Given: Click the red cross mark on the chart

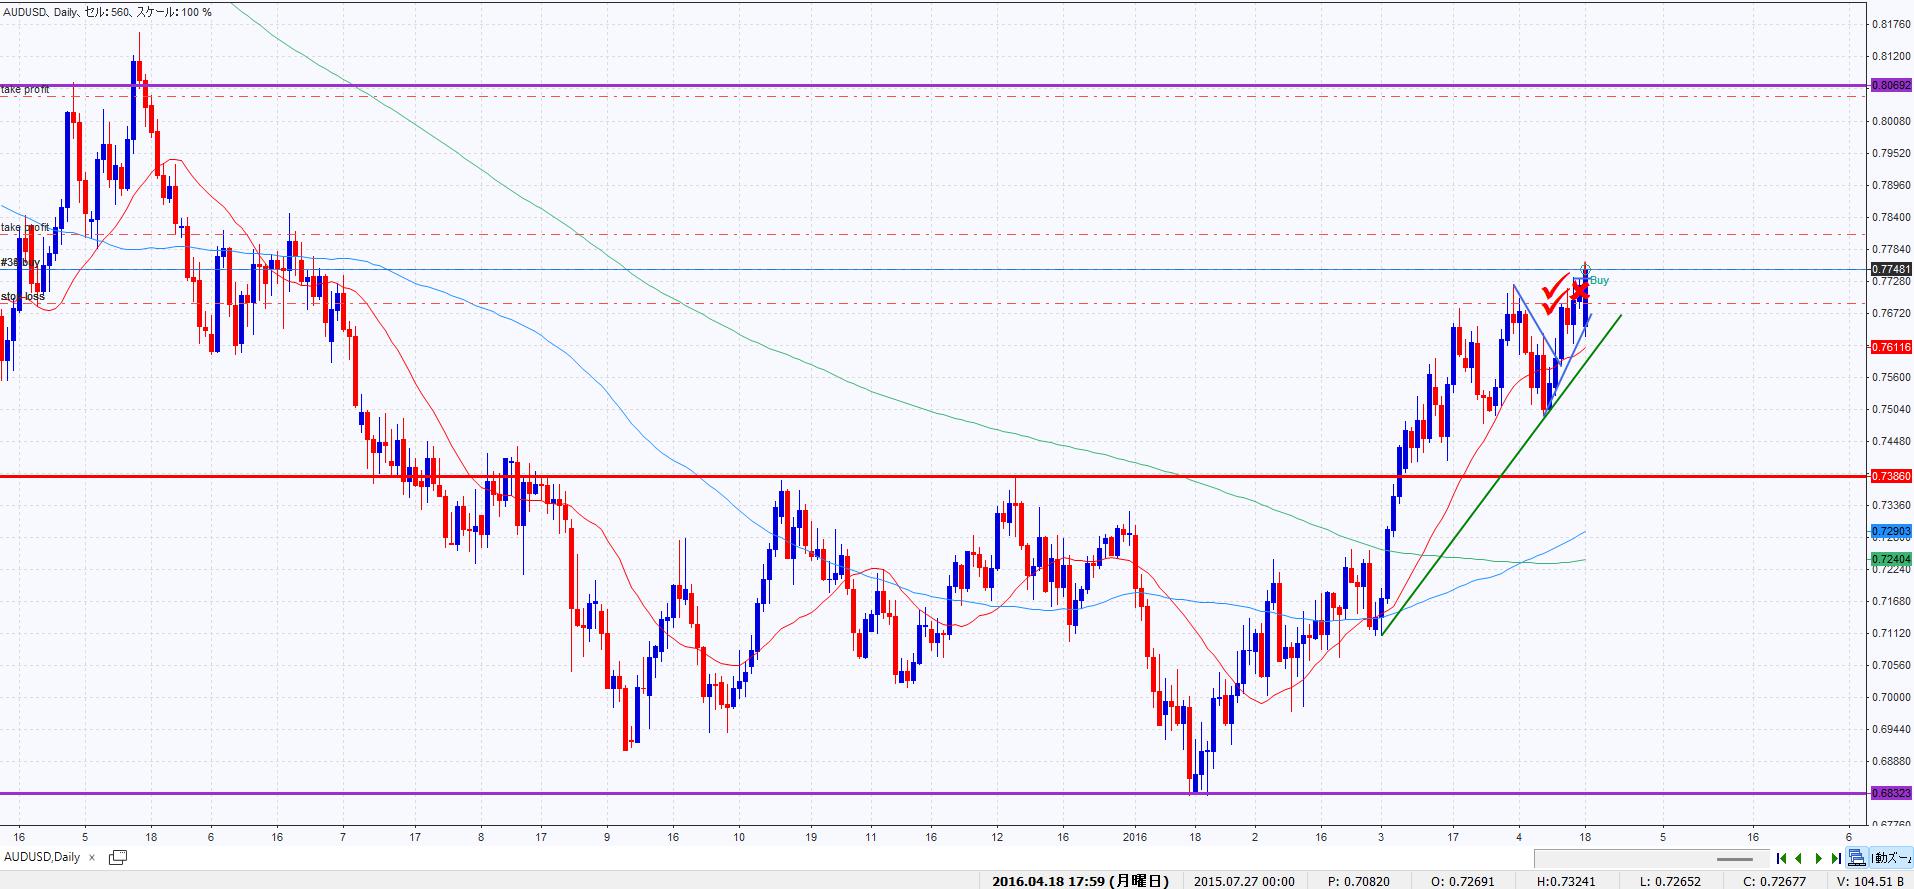Looking at the screenshot, I should coord(1580,291).
